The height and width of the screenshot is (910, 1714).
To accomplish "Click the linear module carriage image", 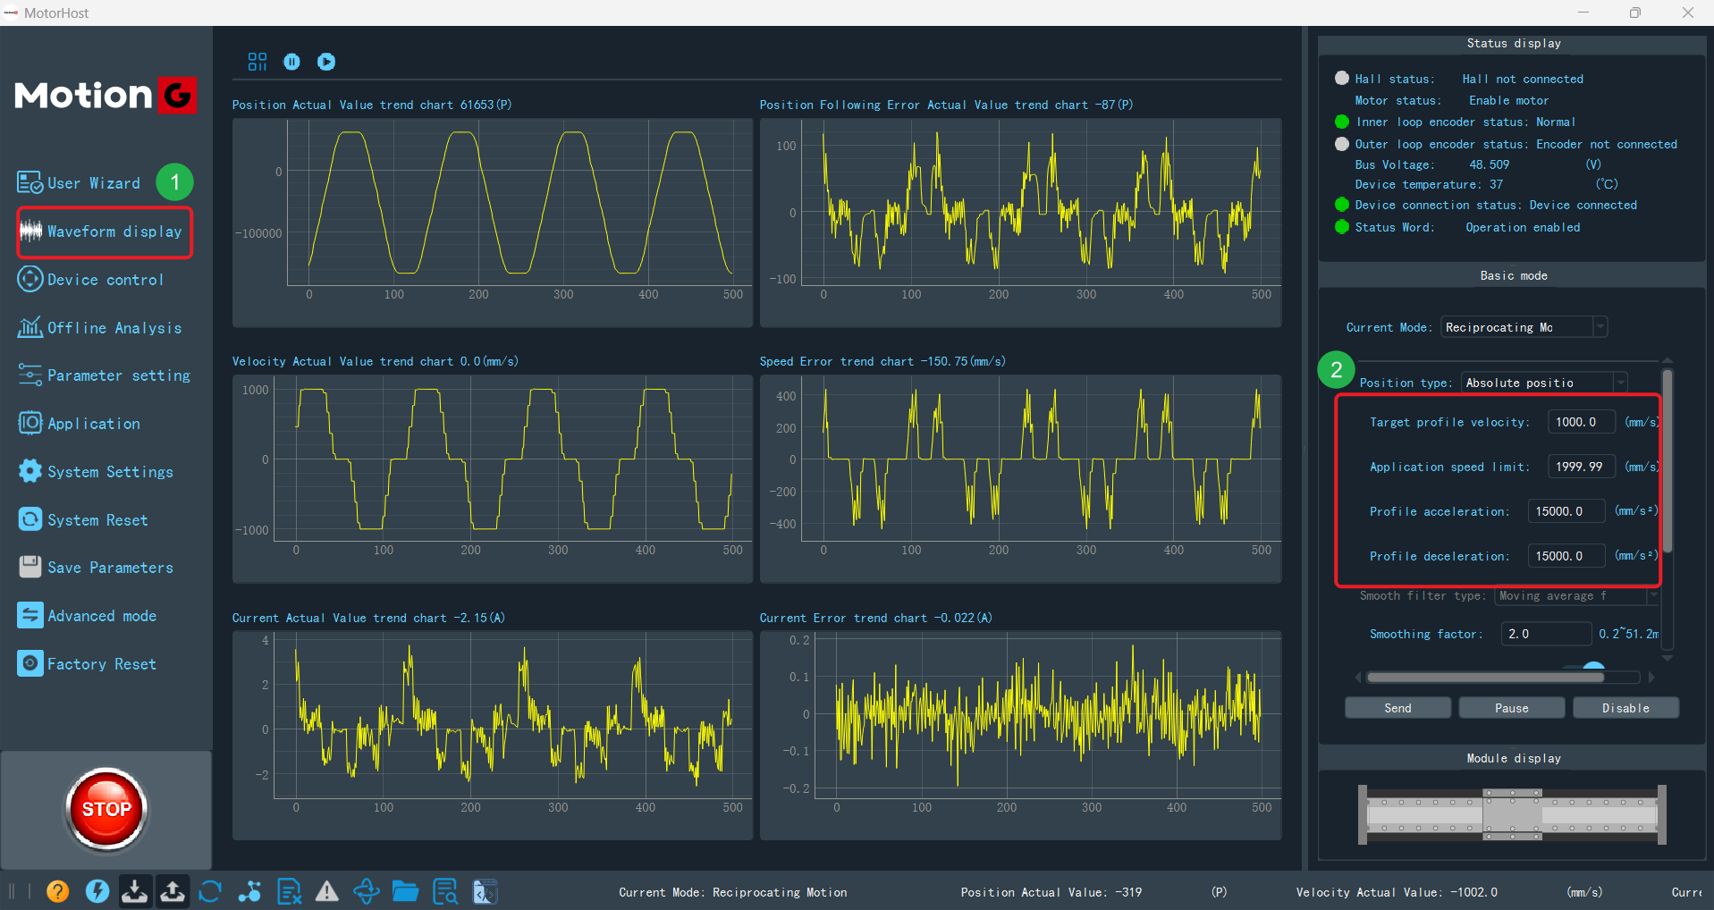I will pyautogui.click(x=1512, y=814).
